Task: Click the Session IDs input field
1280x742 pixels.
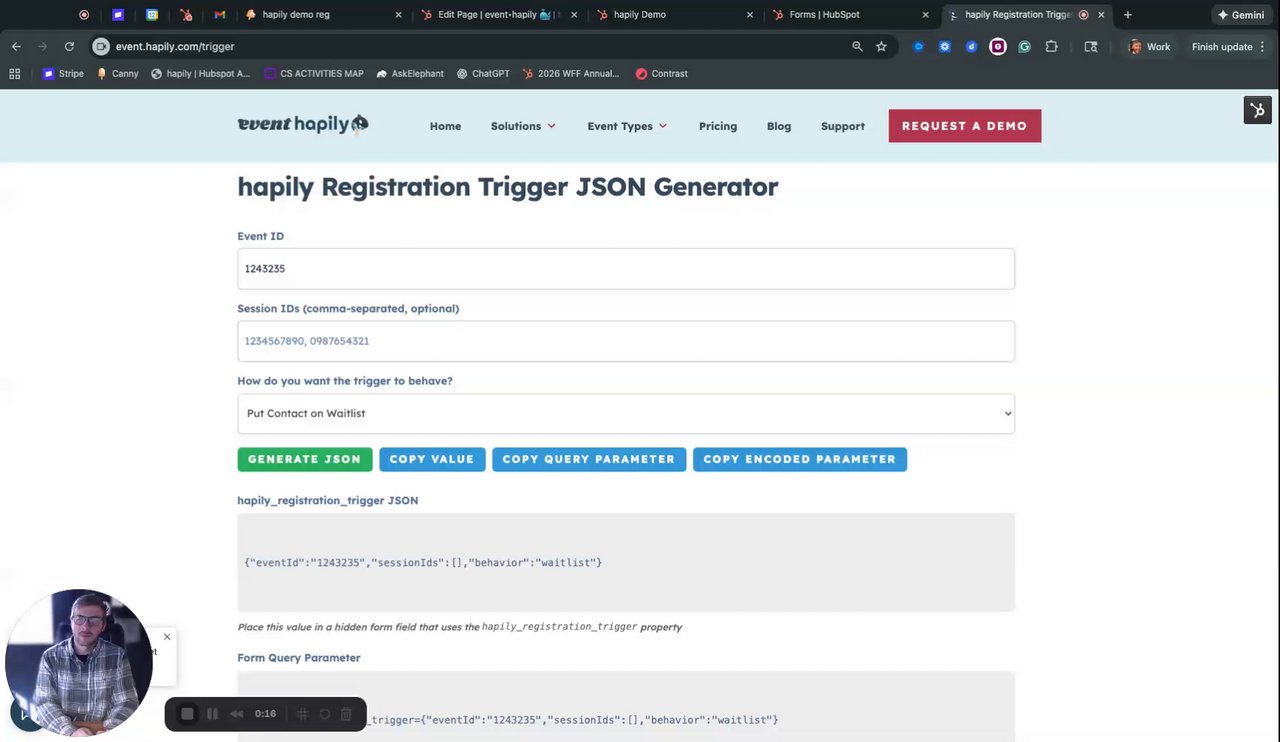Action: (x=626, y=341)
